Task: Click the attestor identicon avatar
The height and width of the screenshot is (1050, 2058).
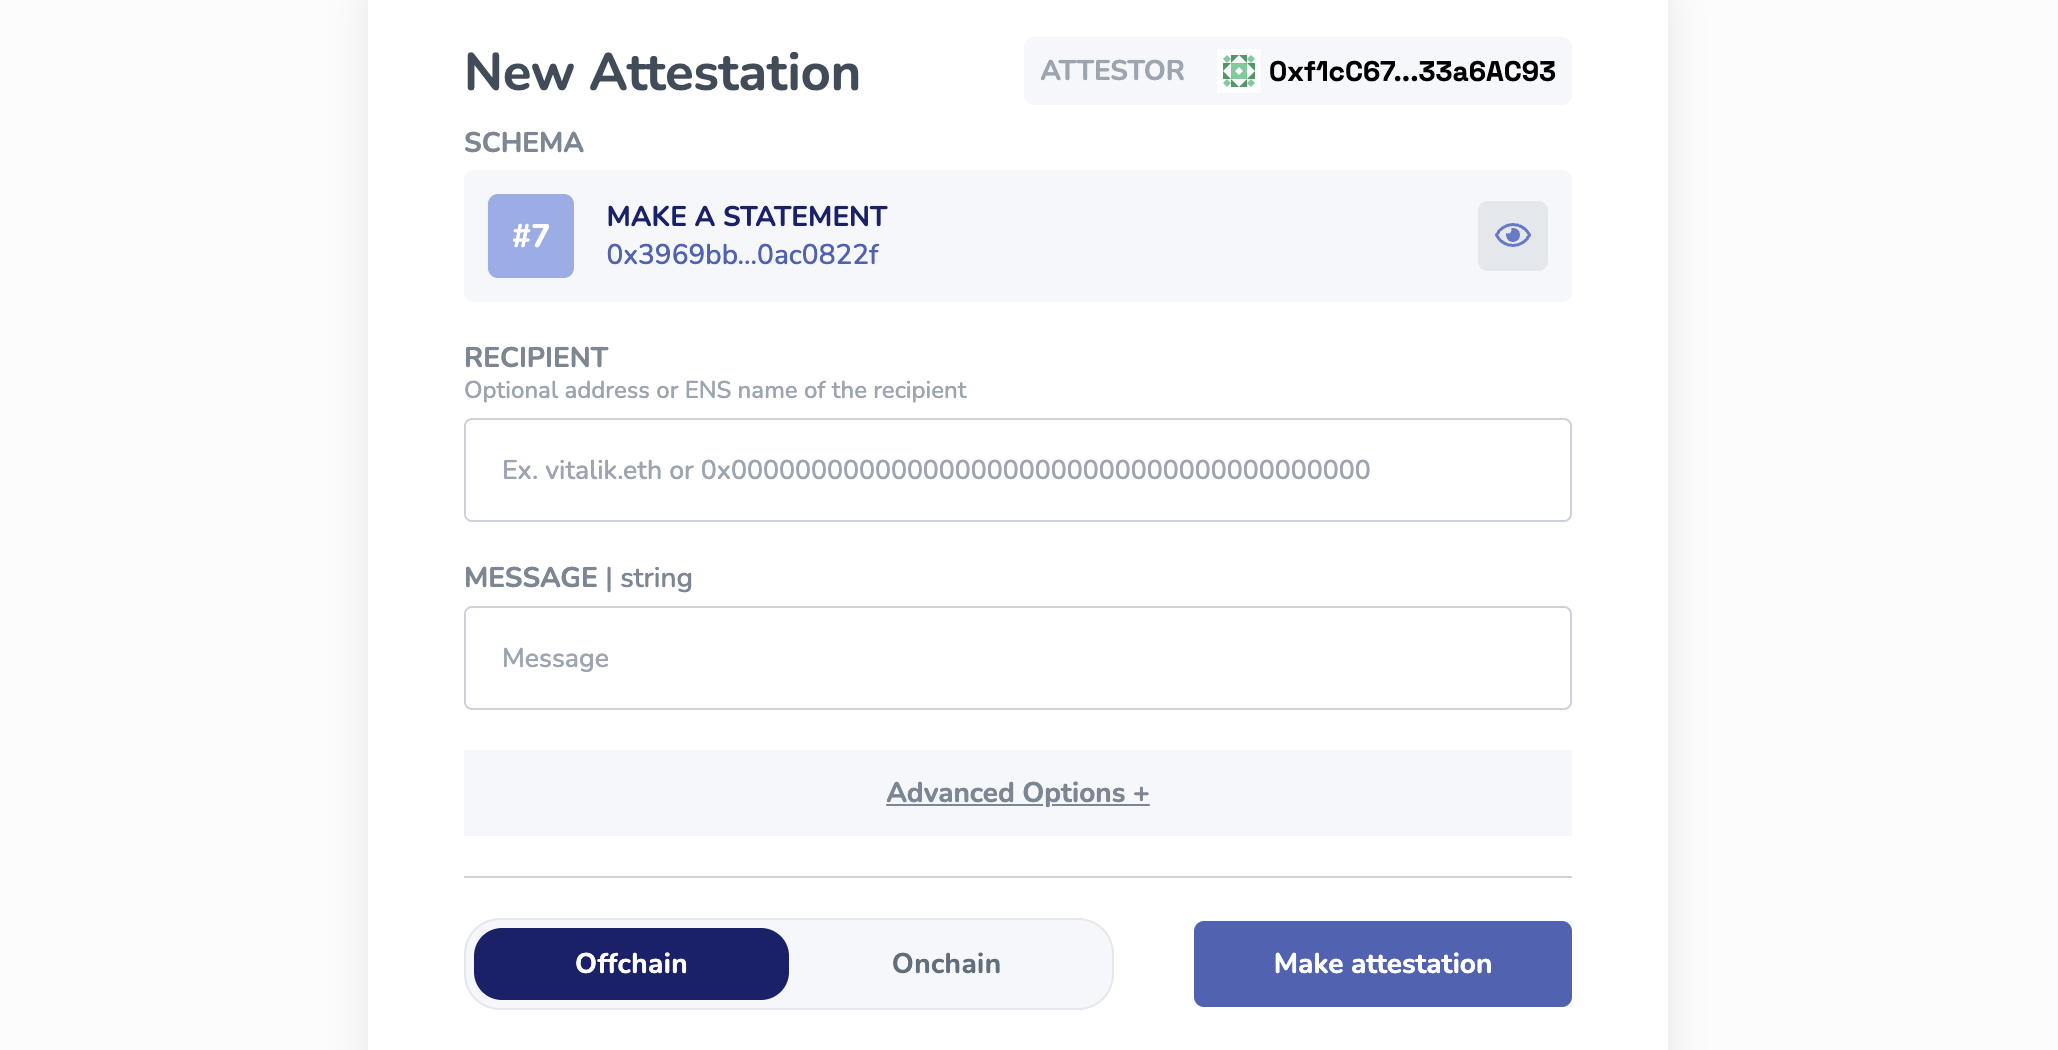Action: click(1238, 71)
